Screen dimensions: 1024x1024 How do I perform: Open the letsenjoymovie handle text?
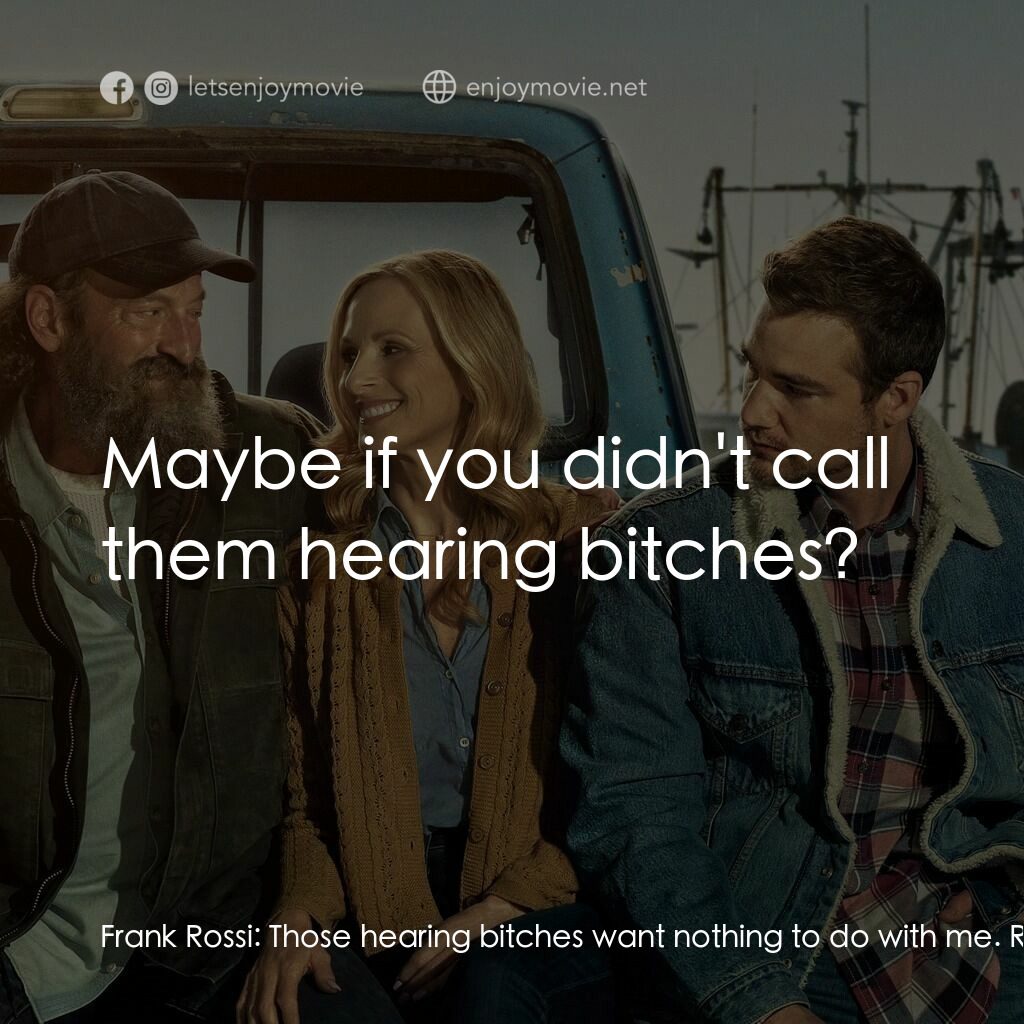coord(276,88)
